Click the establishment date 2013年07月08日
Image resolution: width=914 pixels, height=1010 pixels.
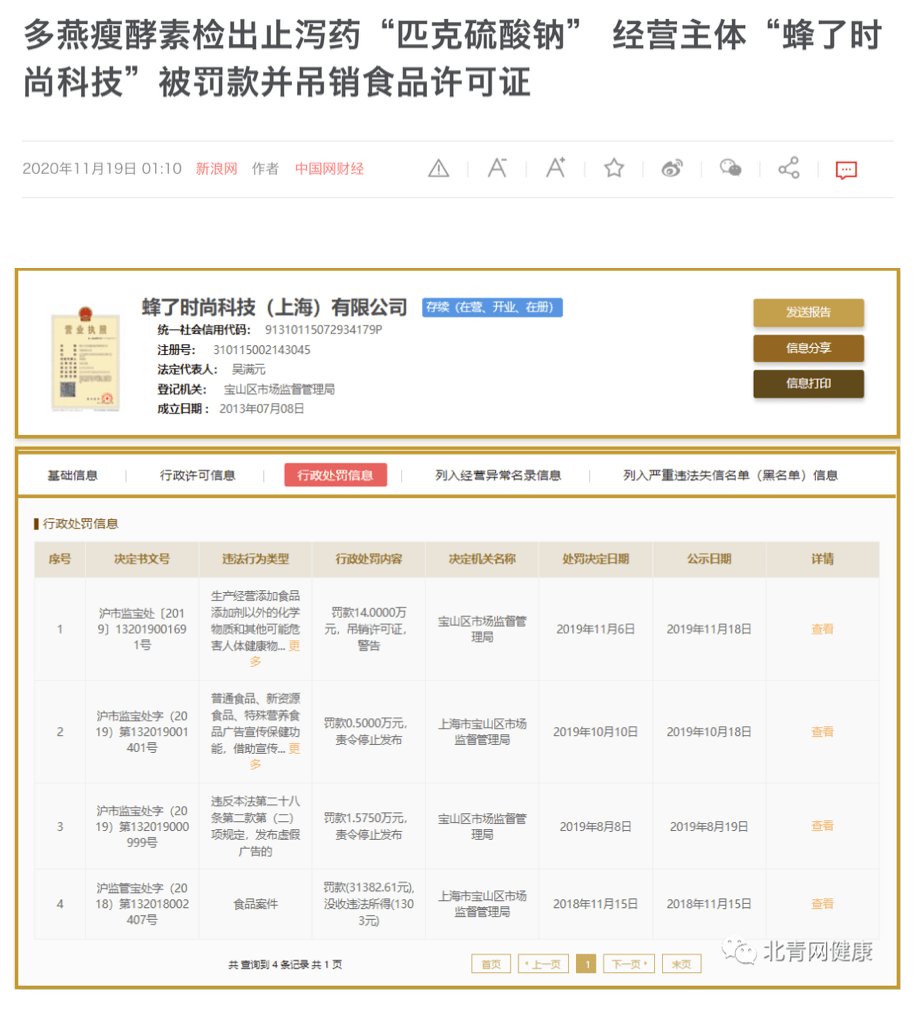tap(262, 409)
